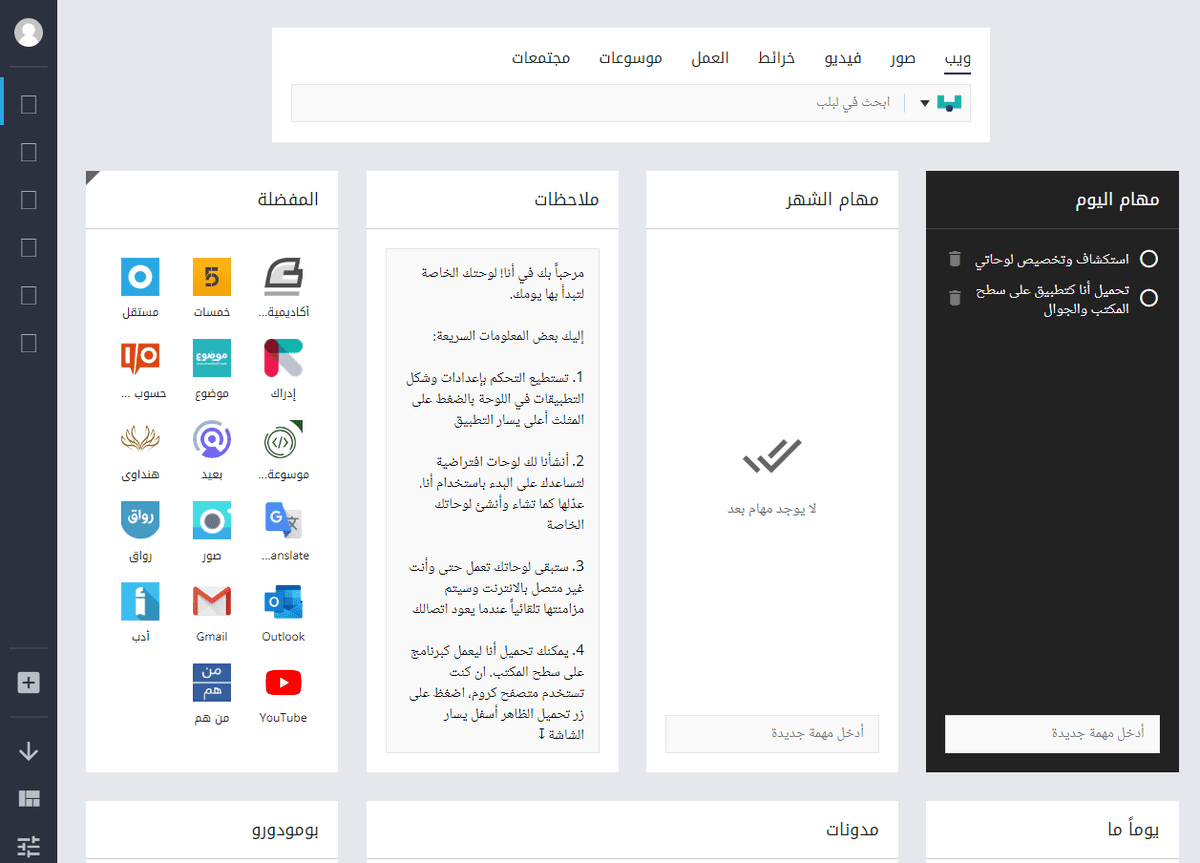Open the حسوب favorite icon

pos(140,358)
